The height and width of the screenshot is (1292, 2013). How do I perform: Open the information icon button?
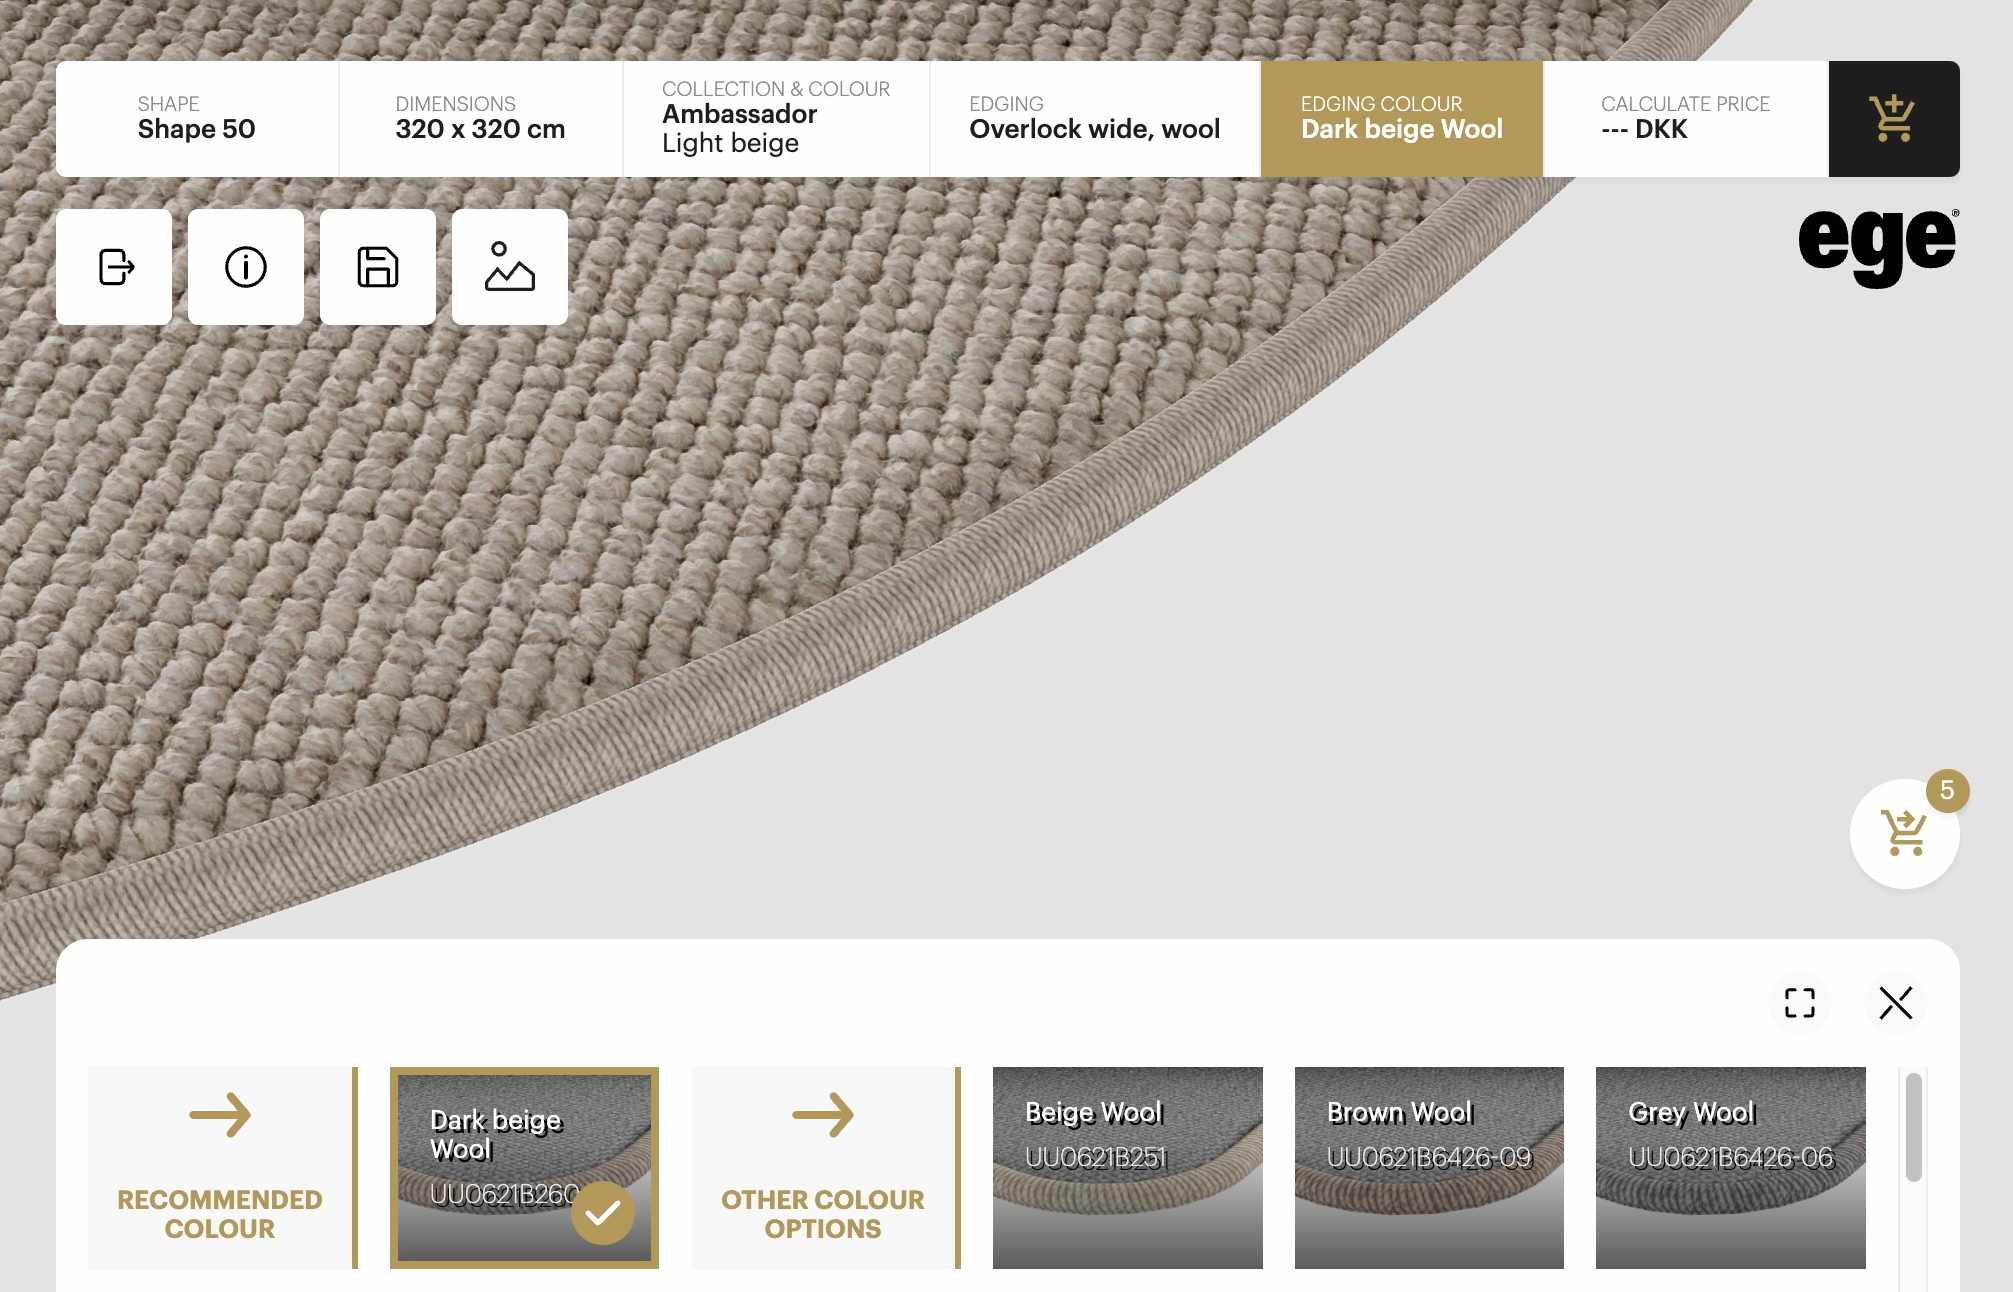click(246, 267)
